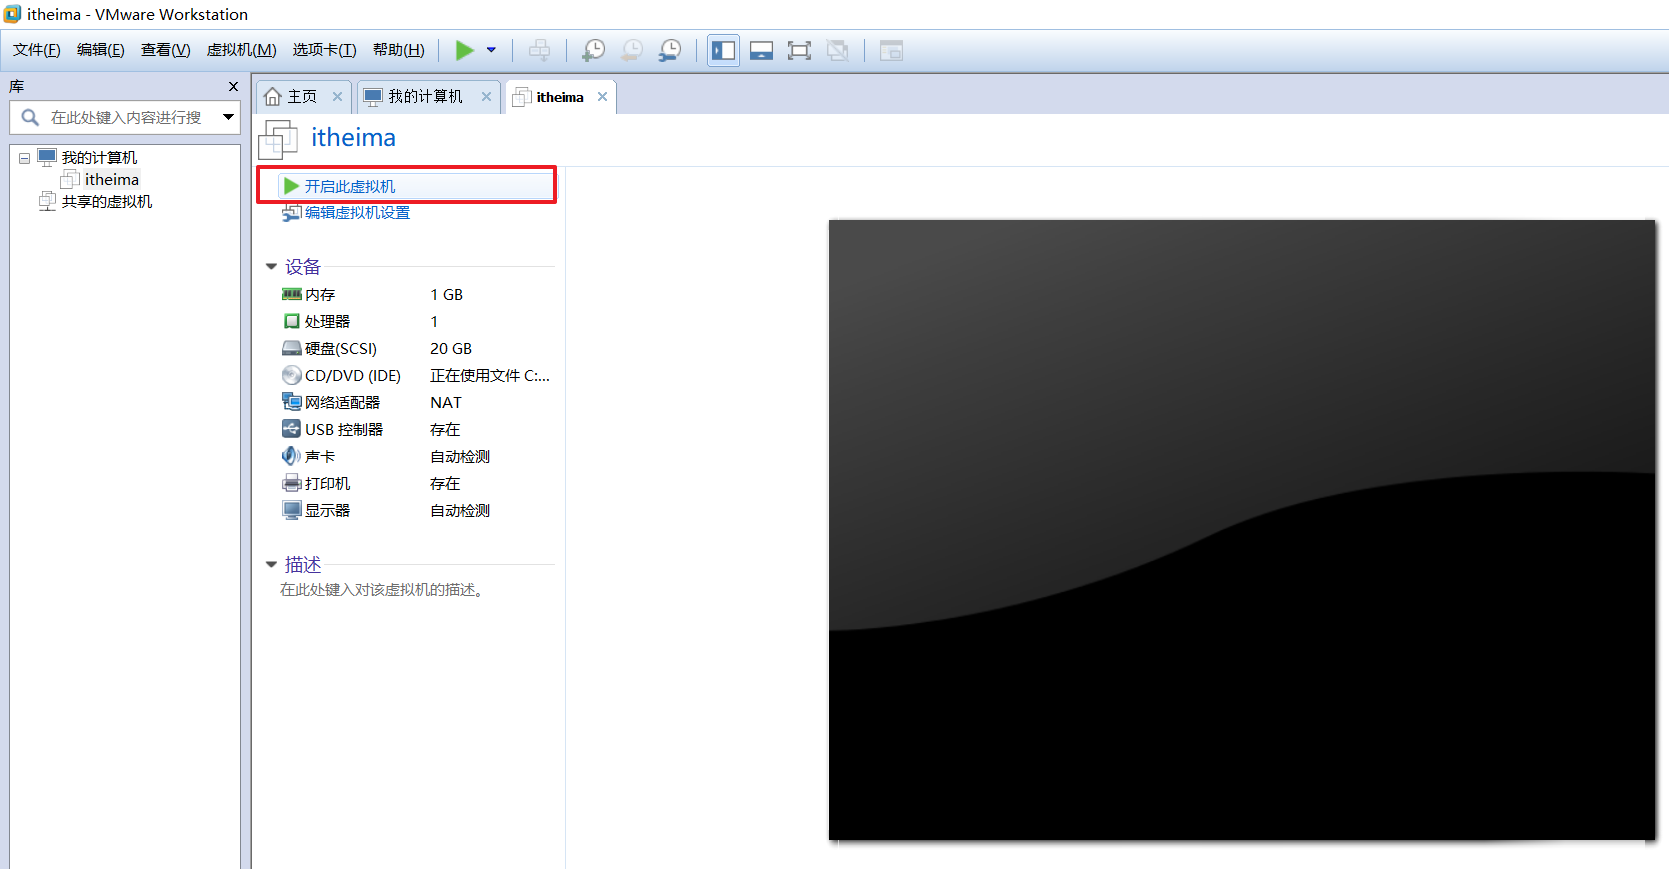The height and width of the screenshot is (869, 1669).
Task: Click the 硬盘(SCSI) hard disk icon
Action: [291, 348]
